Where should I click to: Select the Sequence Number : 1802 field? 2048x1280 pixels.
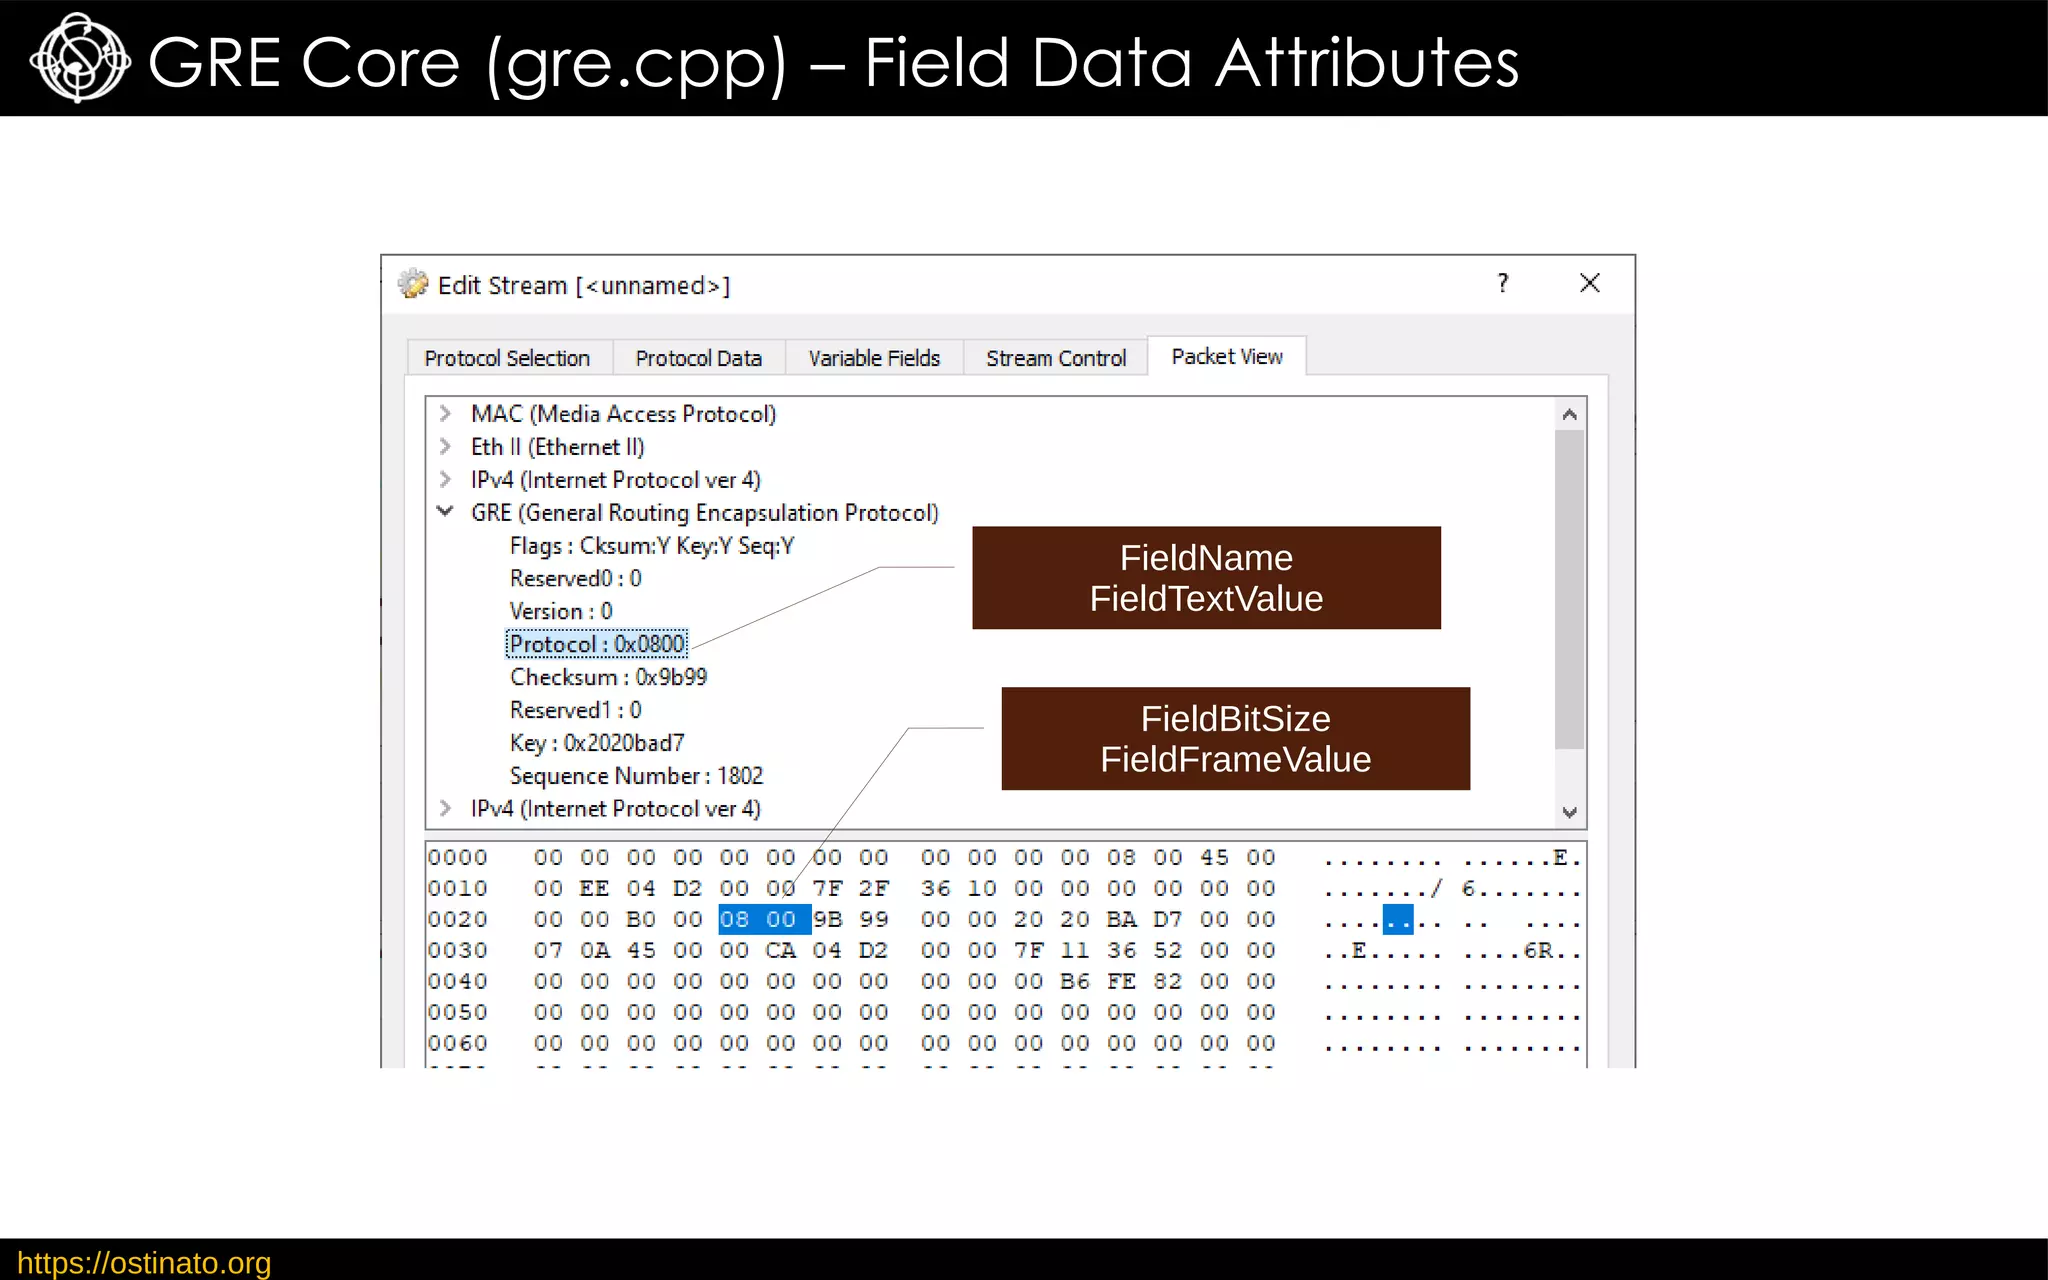tap(636, 776)
